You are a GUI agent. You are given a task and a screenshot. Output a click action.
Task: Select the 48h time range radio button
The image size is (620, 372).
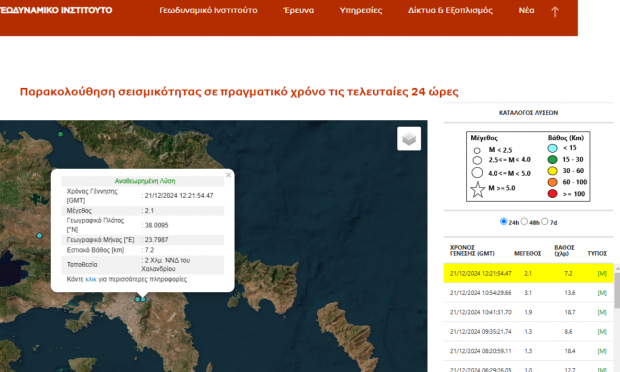(x=524, y=221)
